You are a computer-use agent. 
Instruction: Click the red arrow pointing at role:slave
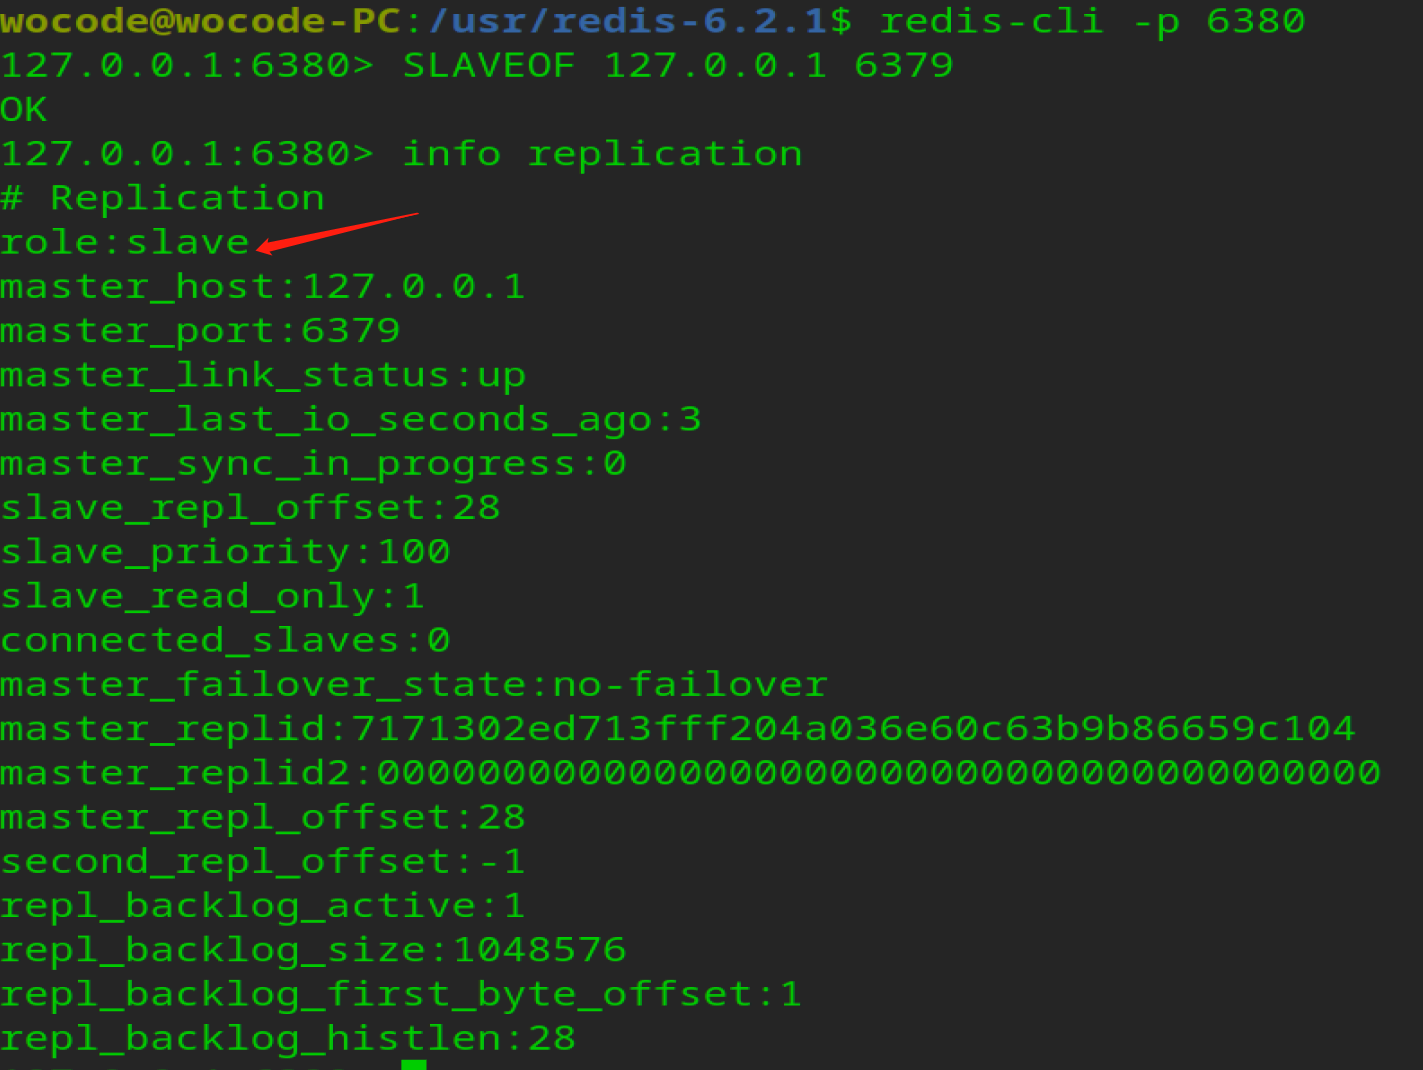[336, 230]
